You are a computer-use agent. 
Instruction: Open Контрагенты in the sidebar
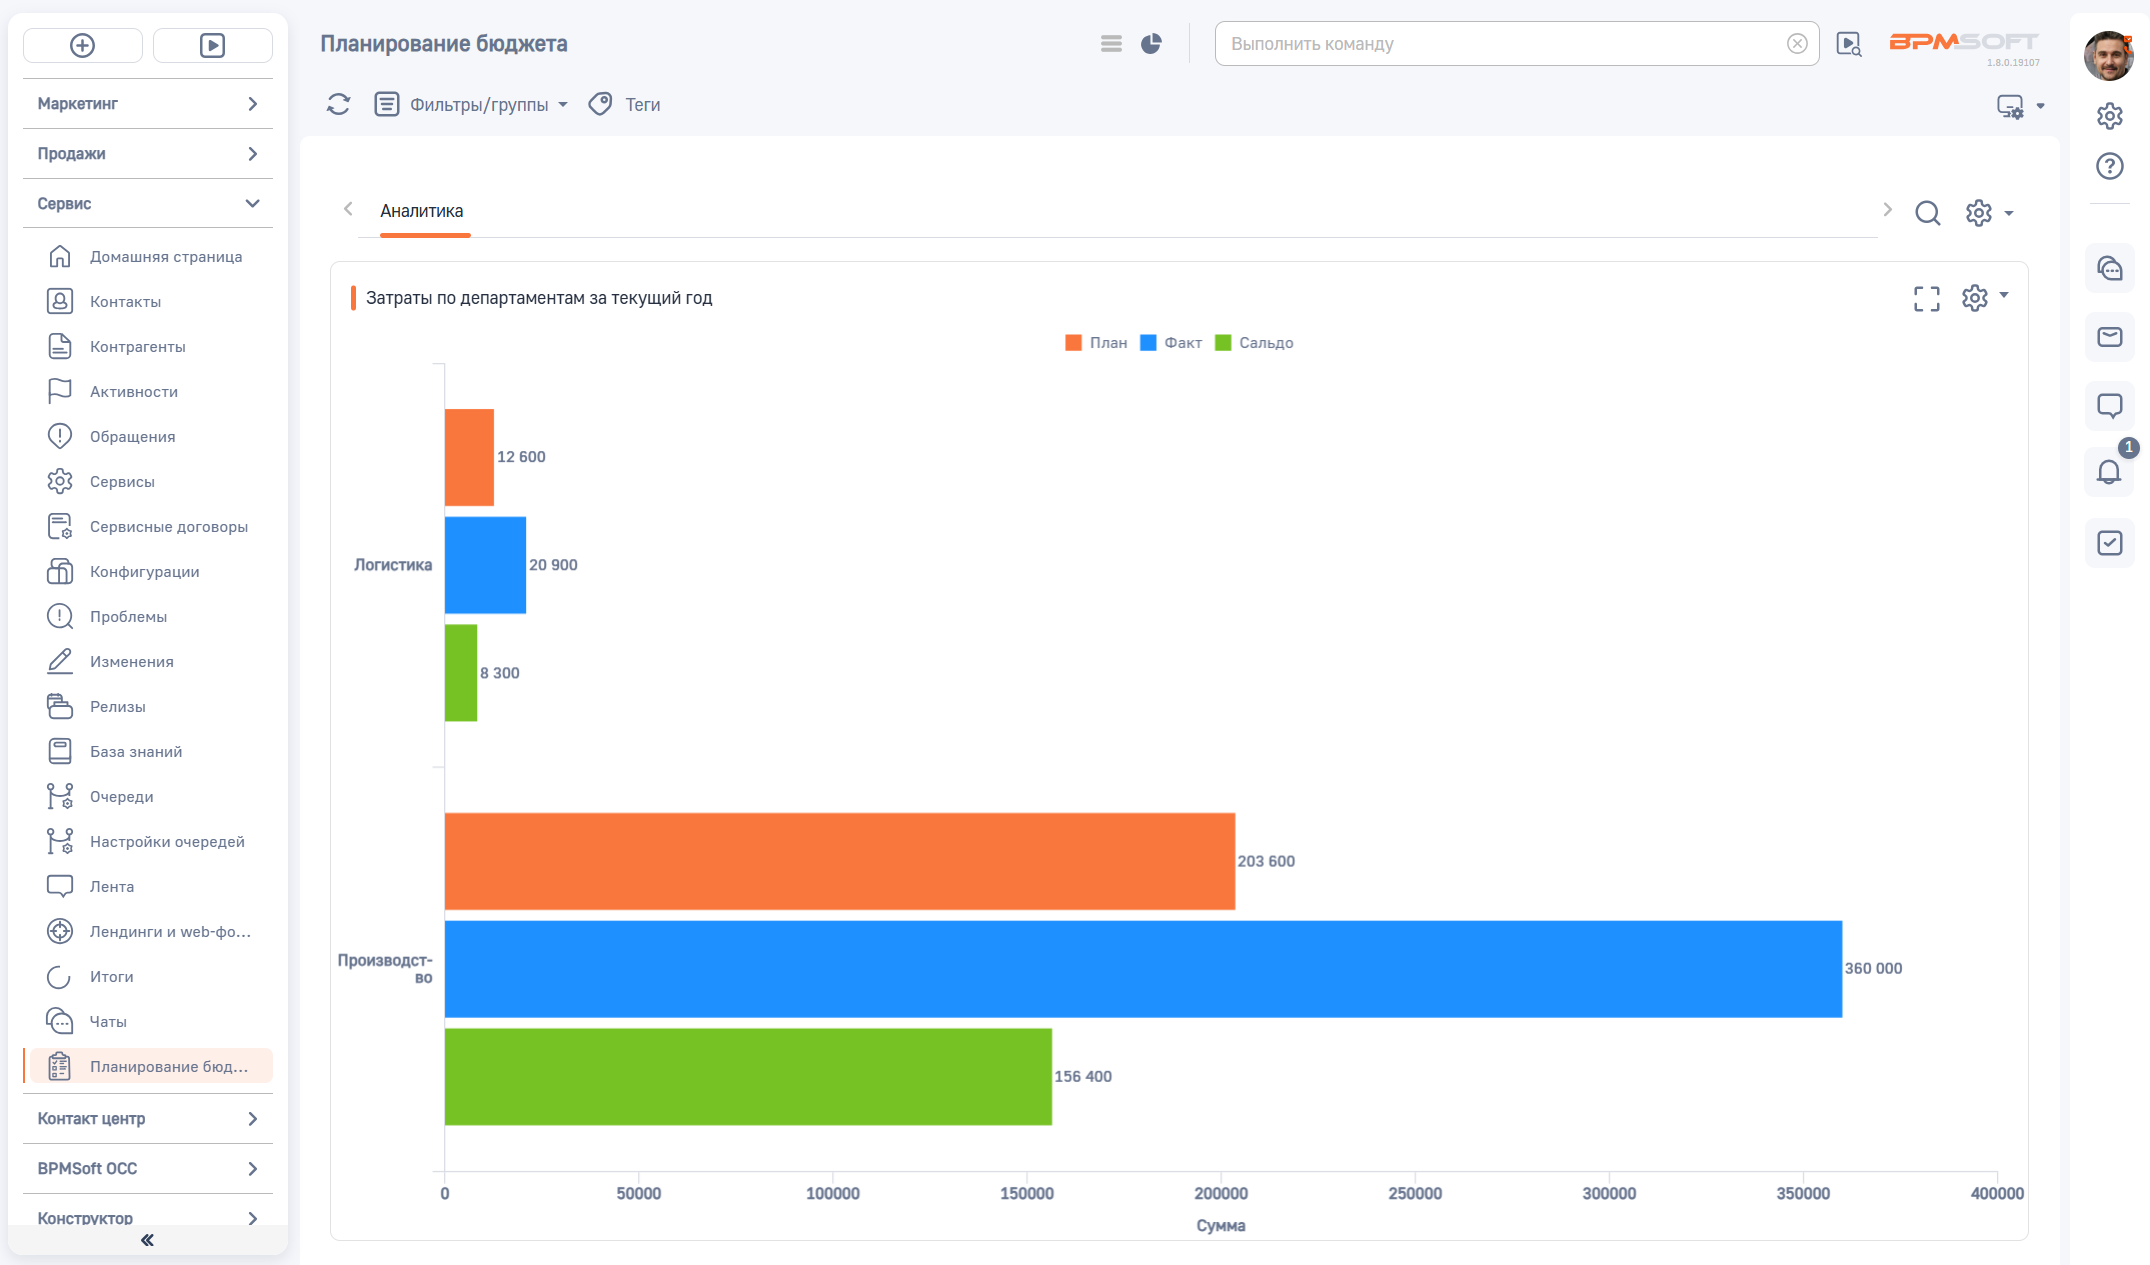tap(137, 347)
